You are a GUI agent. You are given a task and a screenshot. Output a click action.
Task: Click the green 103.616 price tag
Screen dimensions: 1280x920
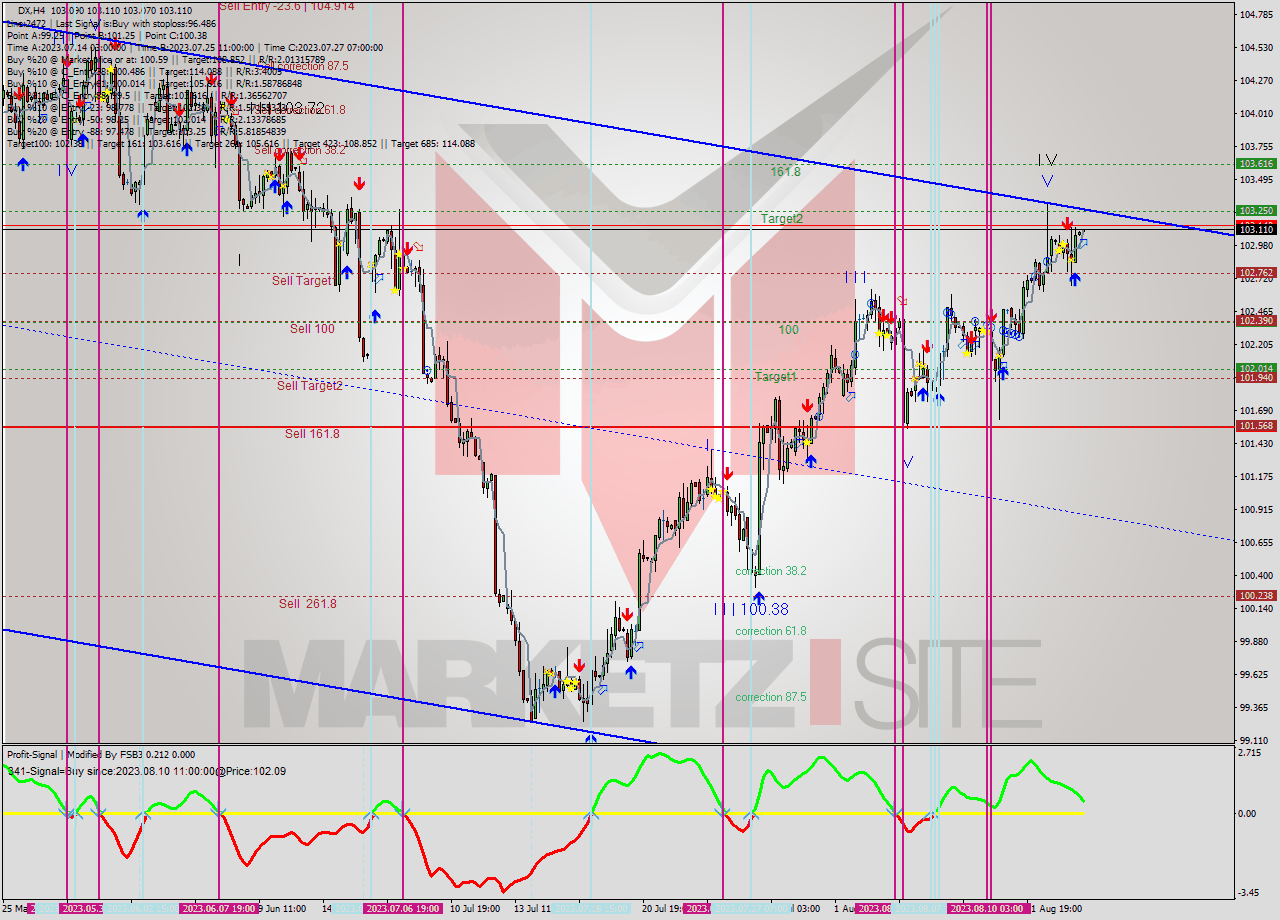point(1256,163)
